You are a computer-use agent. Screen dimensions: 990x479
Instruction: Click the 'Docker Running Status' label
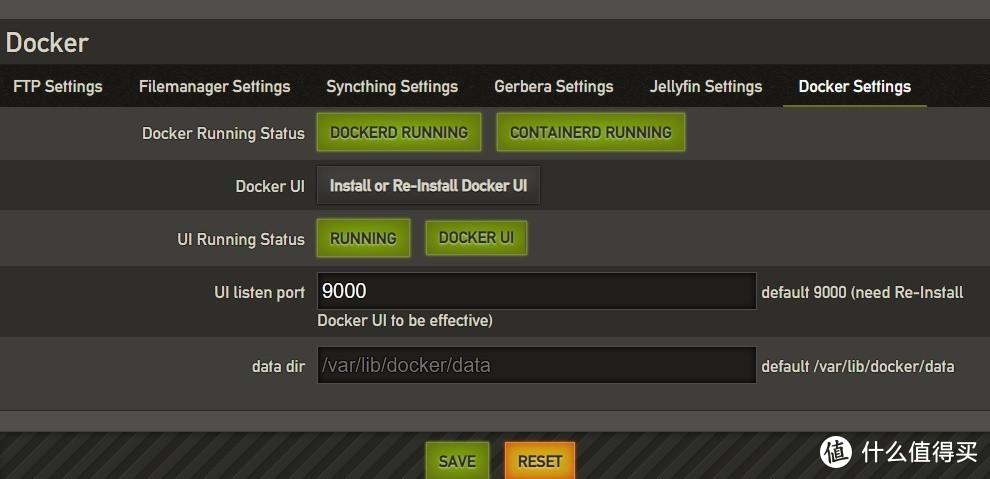coord(223,133)
